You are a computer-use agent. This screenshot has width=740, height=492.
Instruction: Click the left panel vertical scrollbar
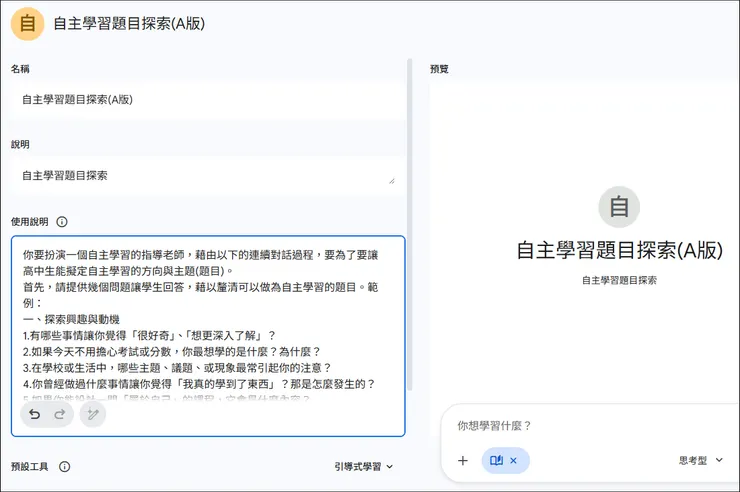[x=410, y=225]
